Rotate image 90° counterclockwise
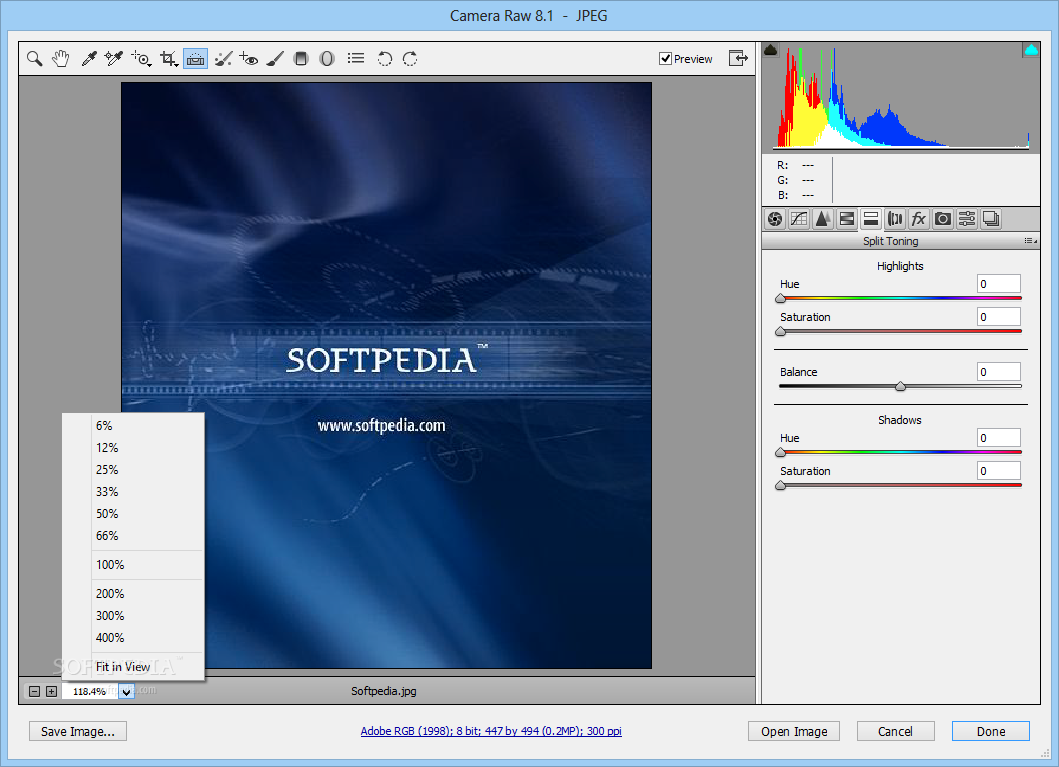 tap(384, 59)
